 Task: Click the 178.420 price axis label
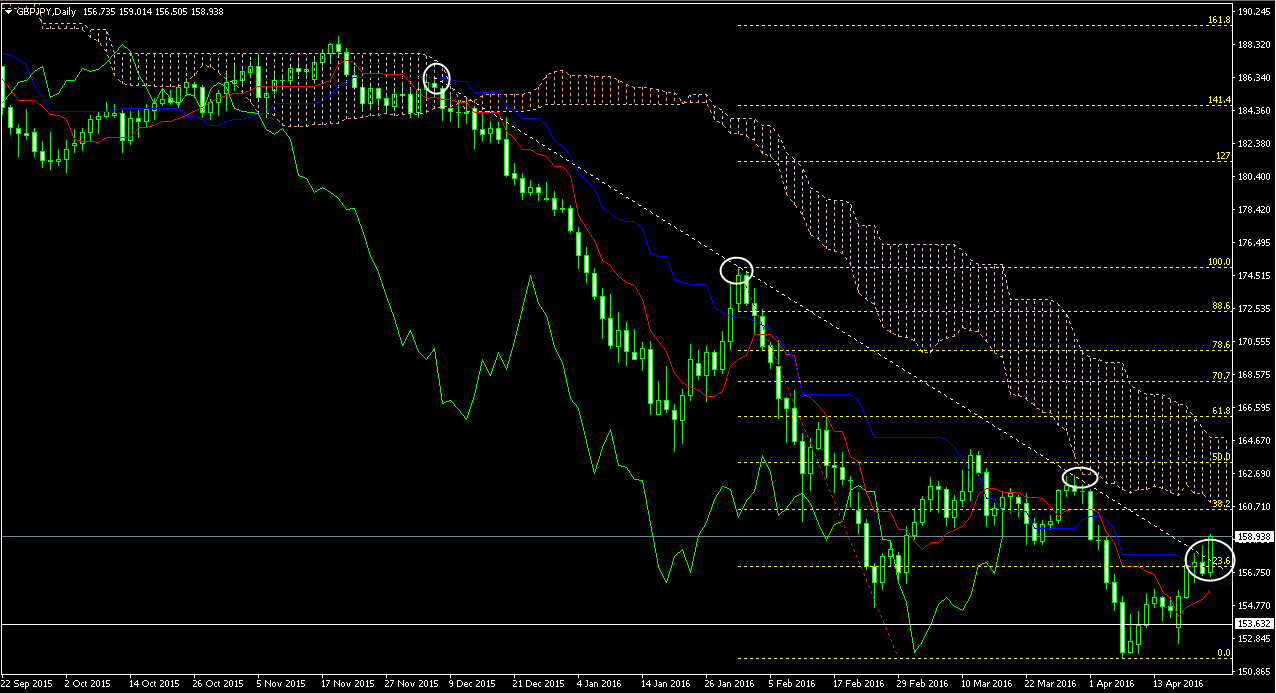pos(1254,210)
